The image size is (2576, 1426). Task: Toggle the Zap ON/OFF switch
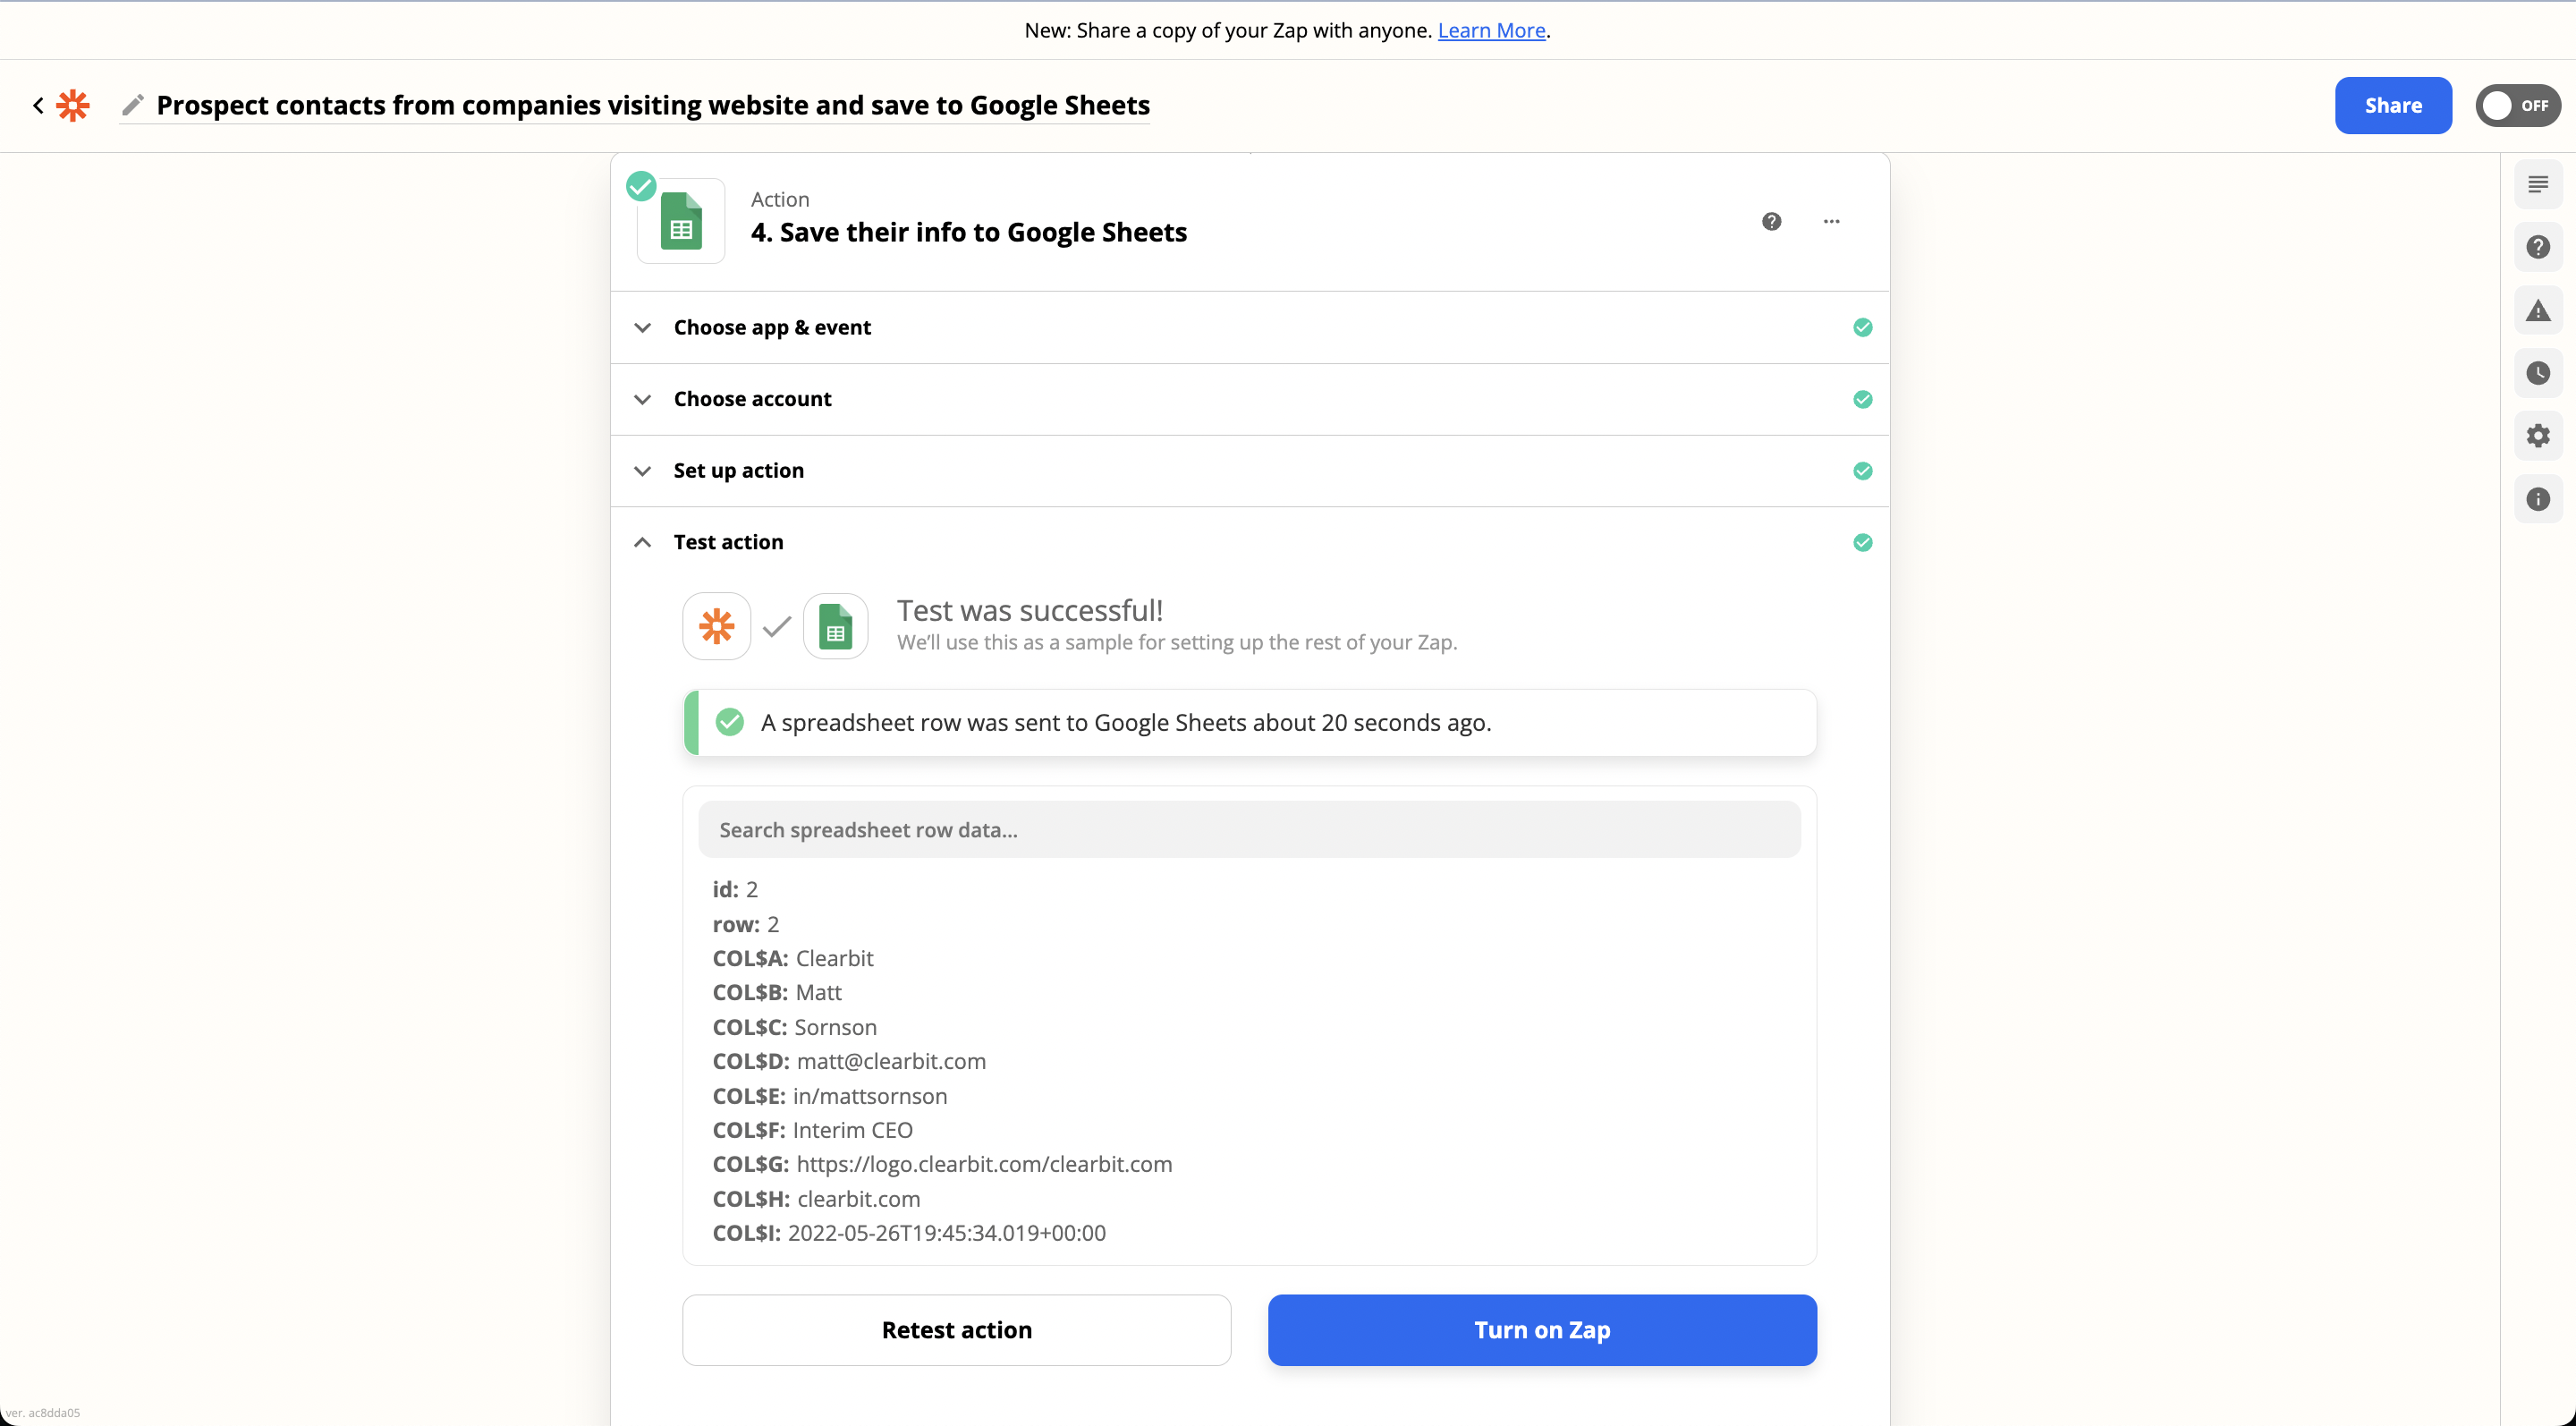pyautogui.click(x=2517, y=105)
